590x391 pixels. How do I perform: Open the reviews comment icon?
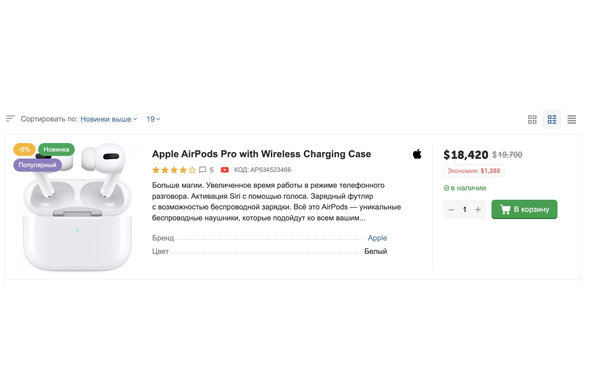202,170
